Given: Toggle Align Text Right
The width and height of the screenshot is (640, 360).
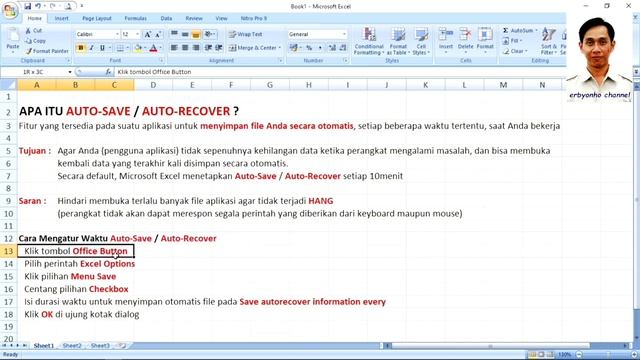Looking at the screenshot, I should [196, 48].
